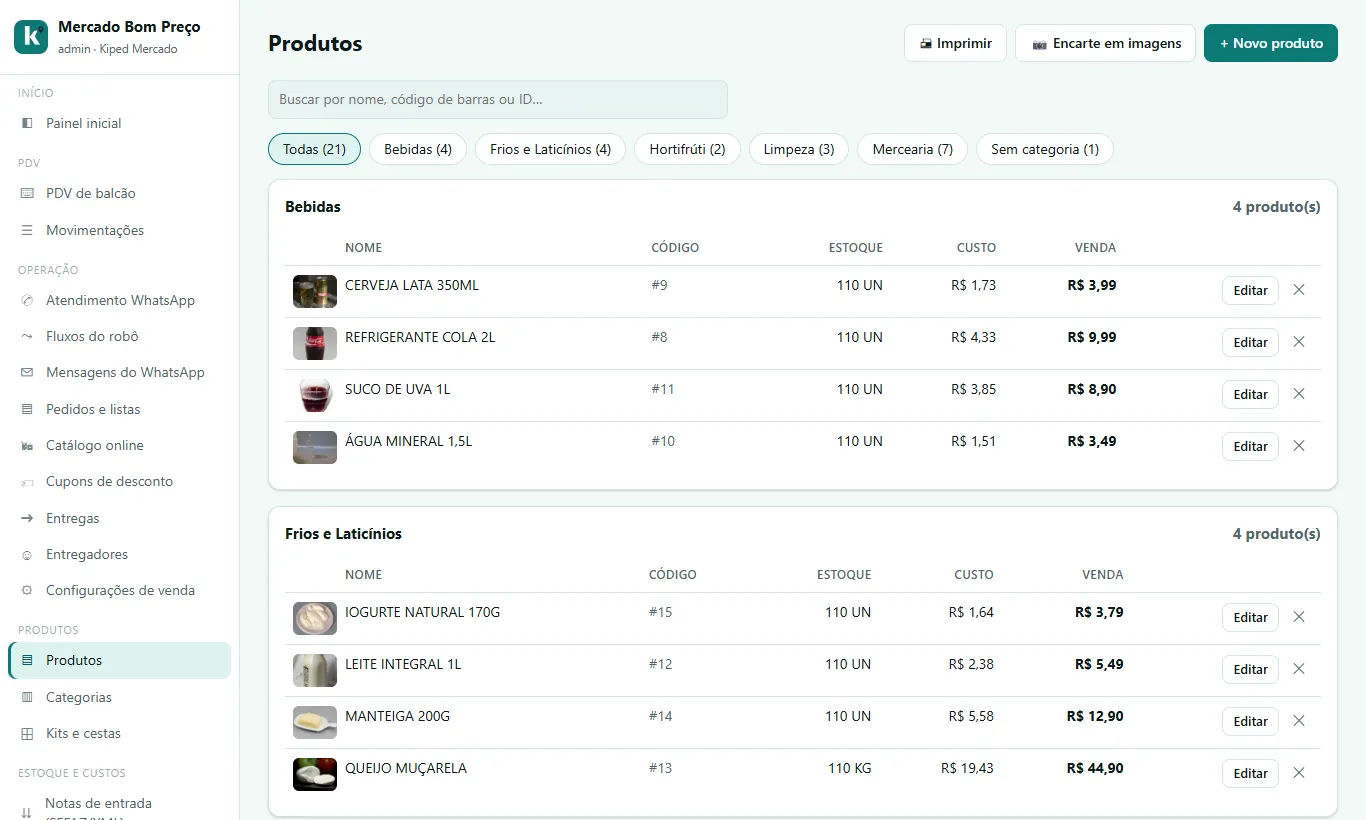Click the Pedidos e listas icon

[x=27, y=409]
